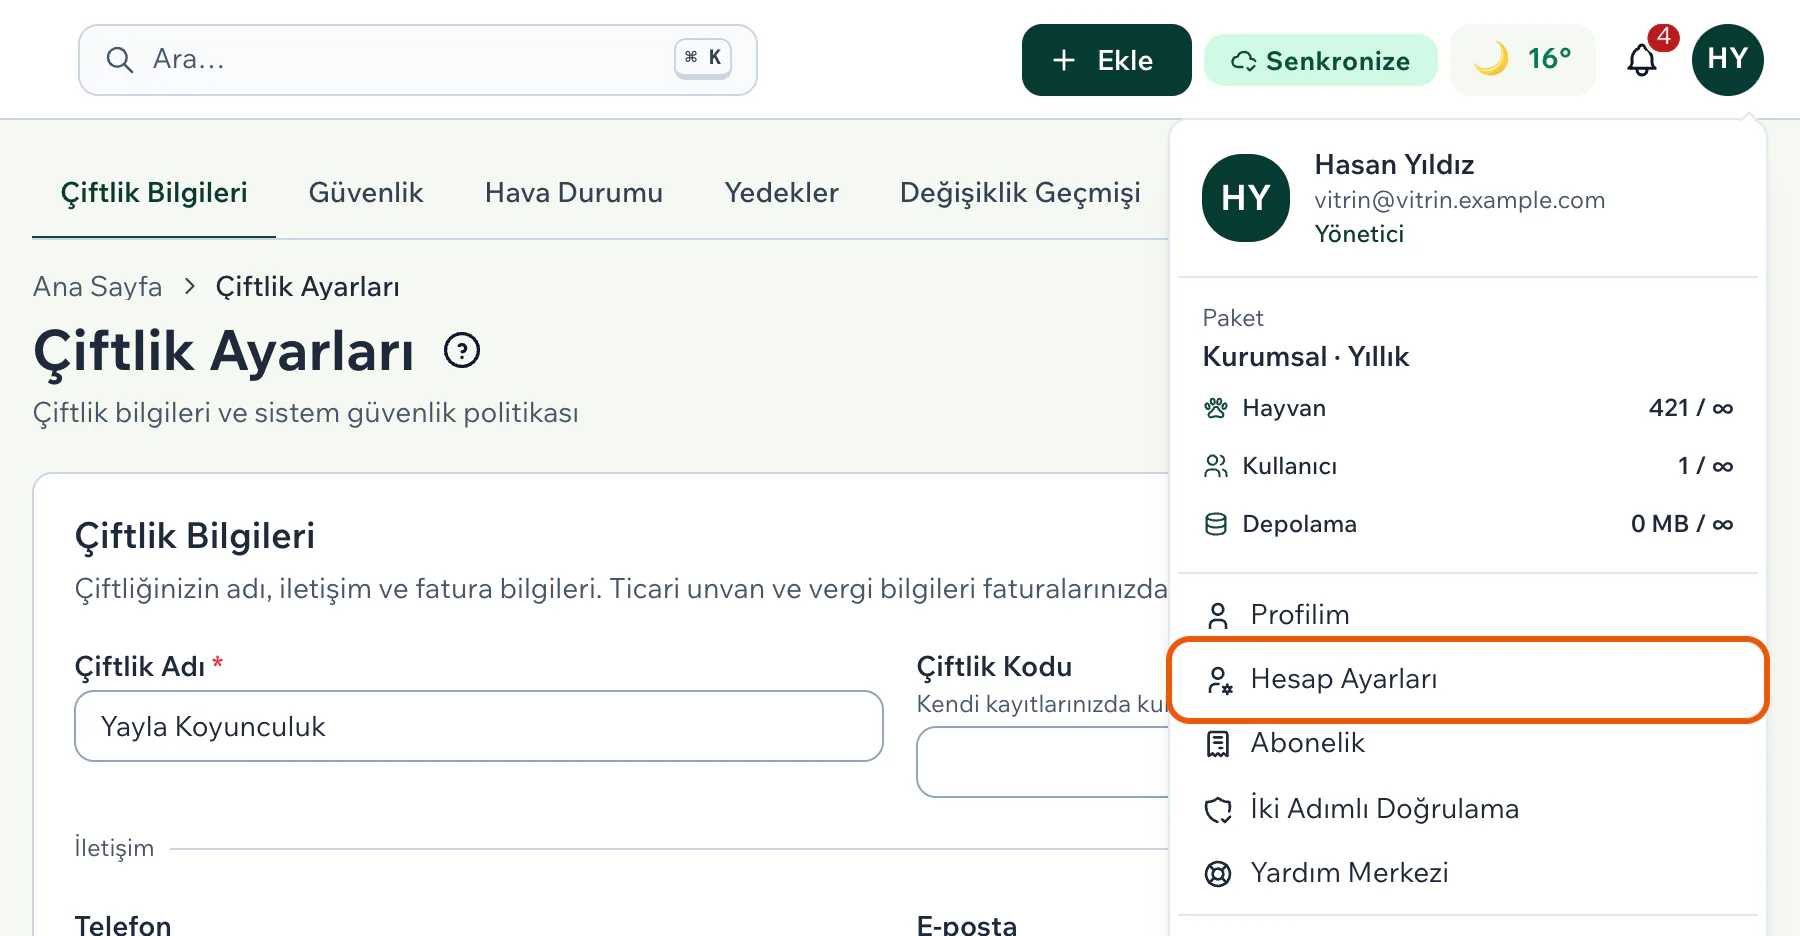Open notifications bell with 4 badge

[x=1642, y=60]
